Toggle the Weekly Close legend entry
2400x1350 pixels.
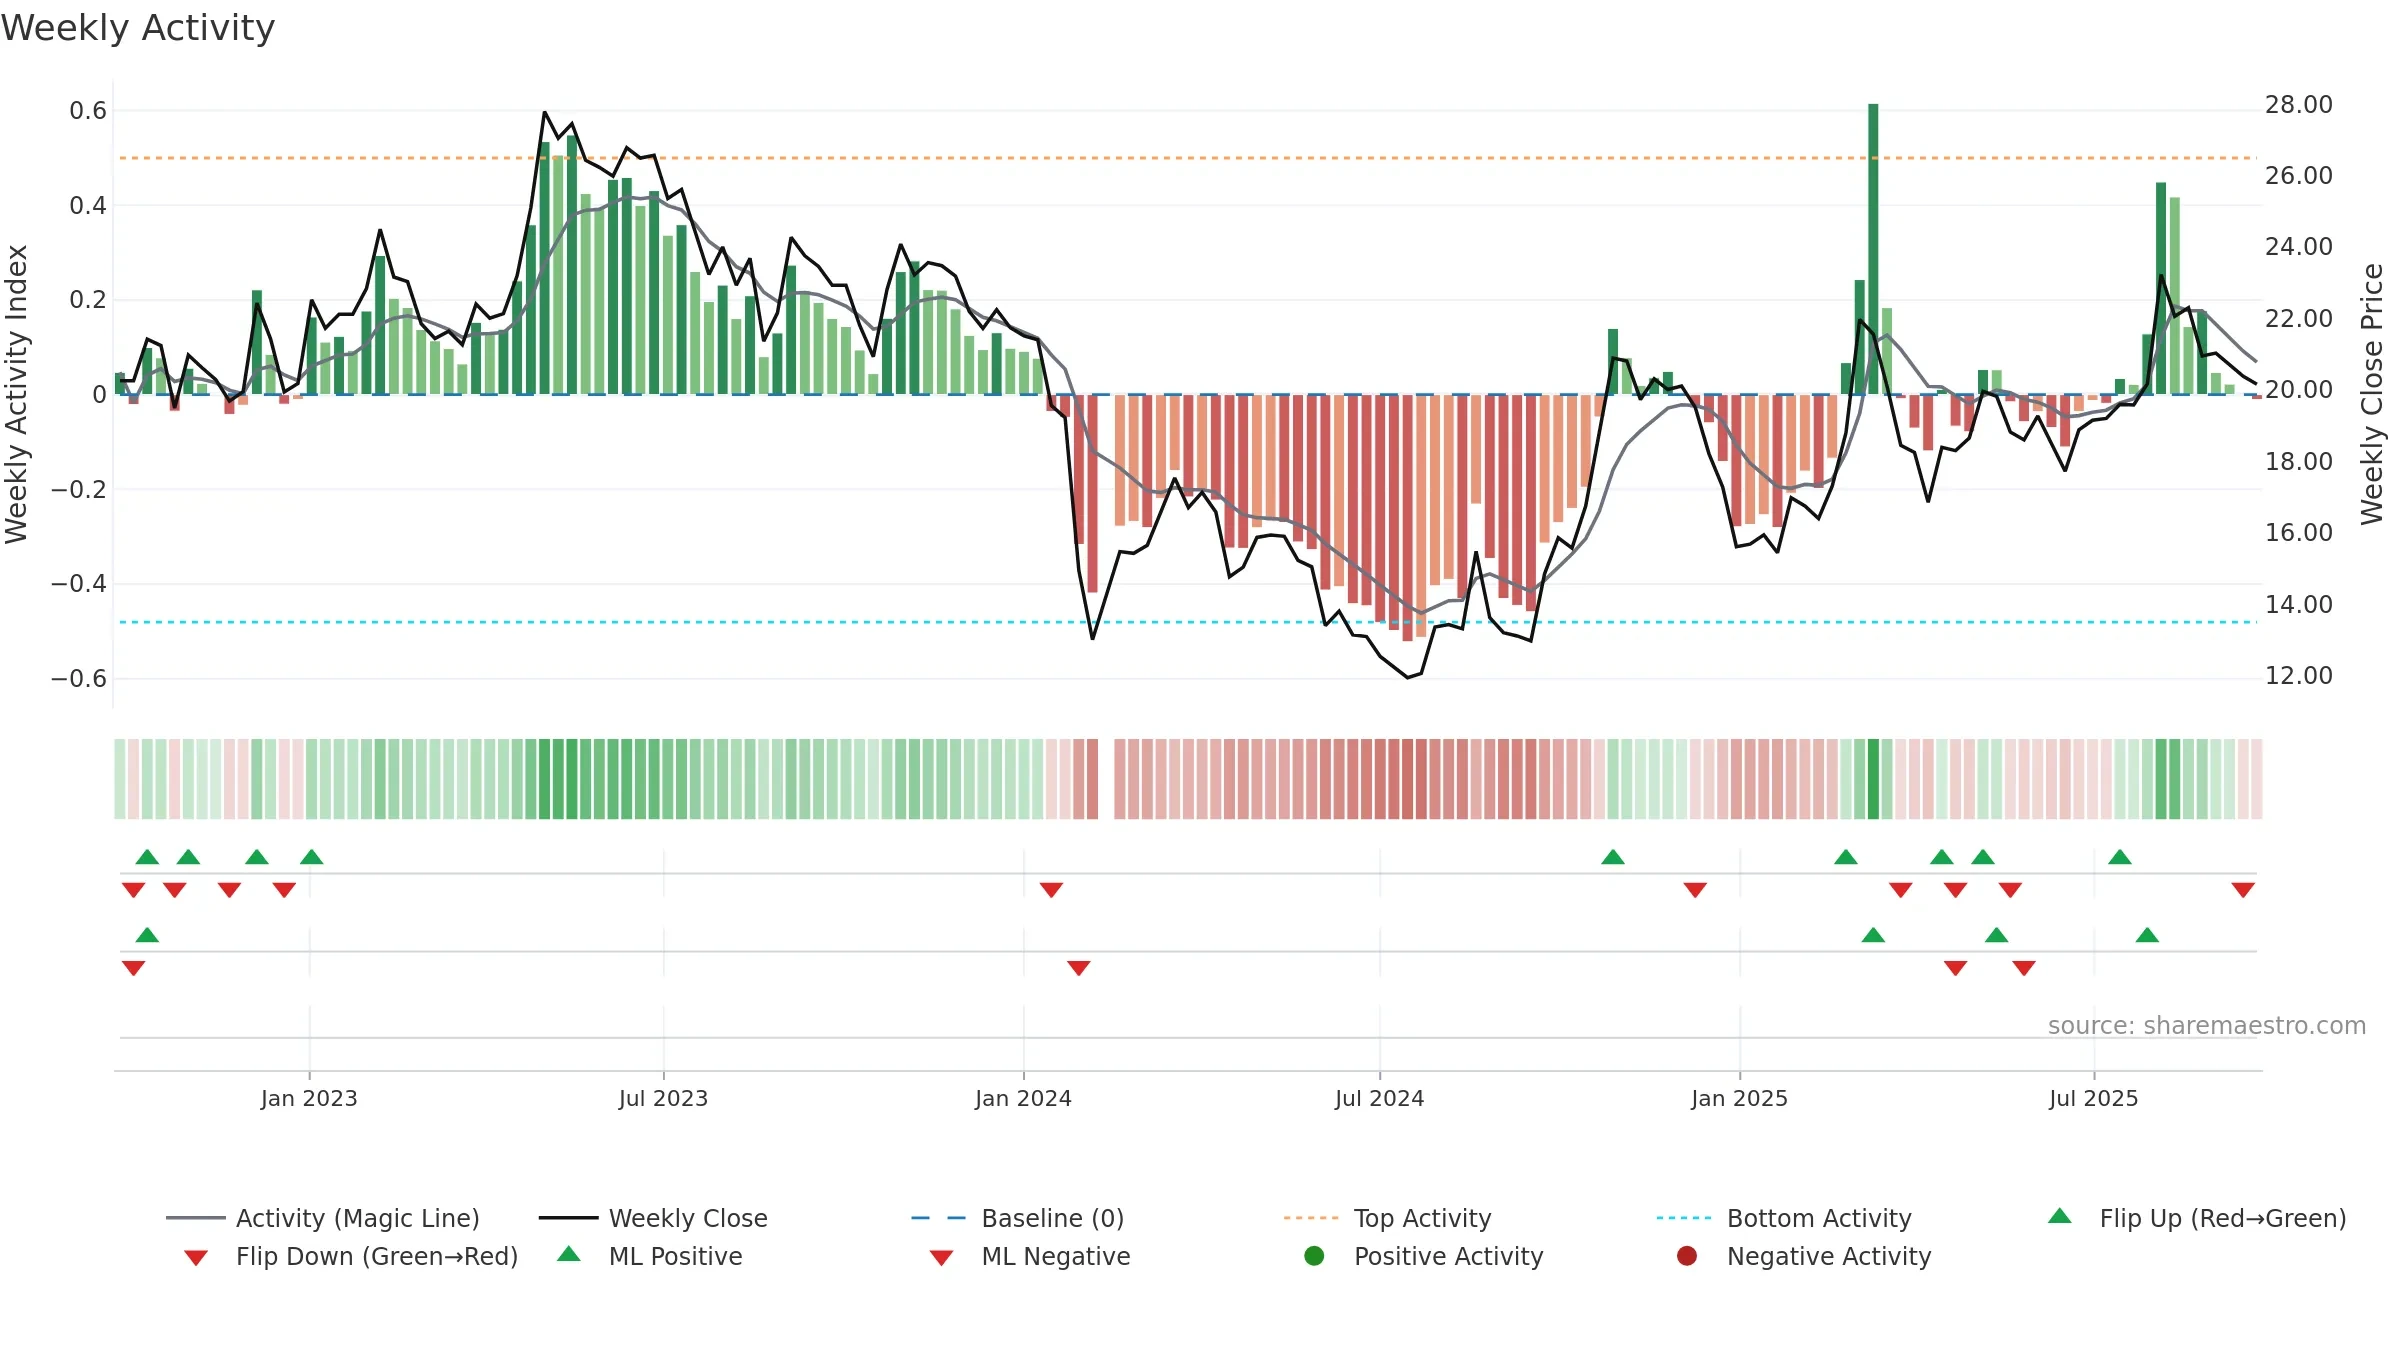coord(653,1218)
